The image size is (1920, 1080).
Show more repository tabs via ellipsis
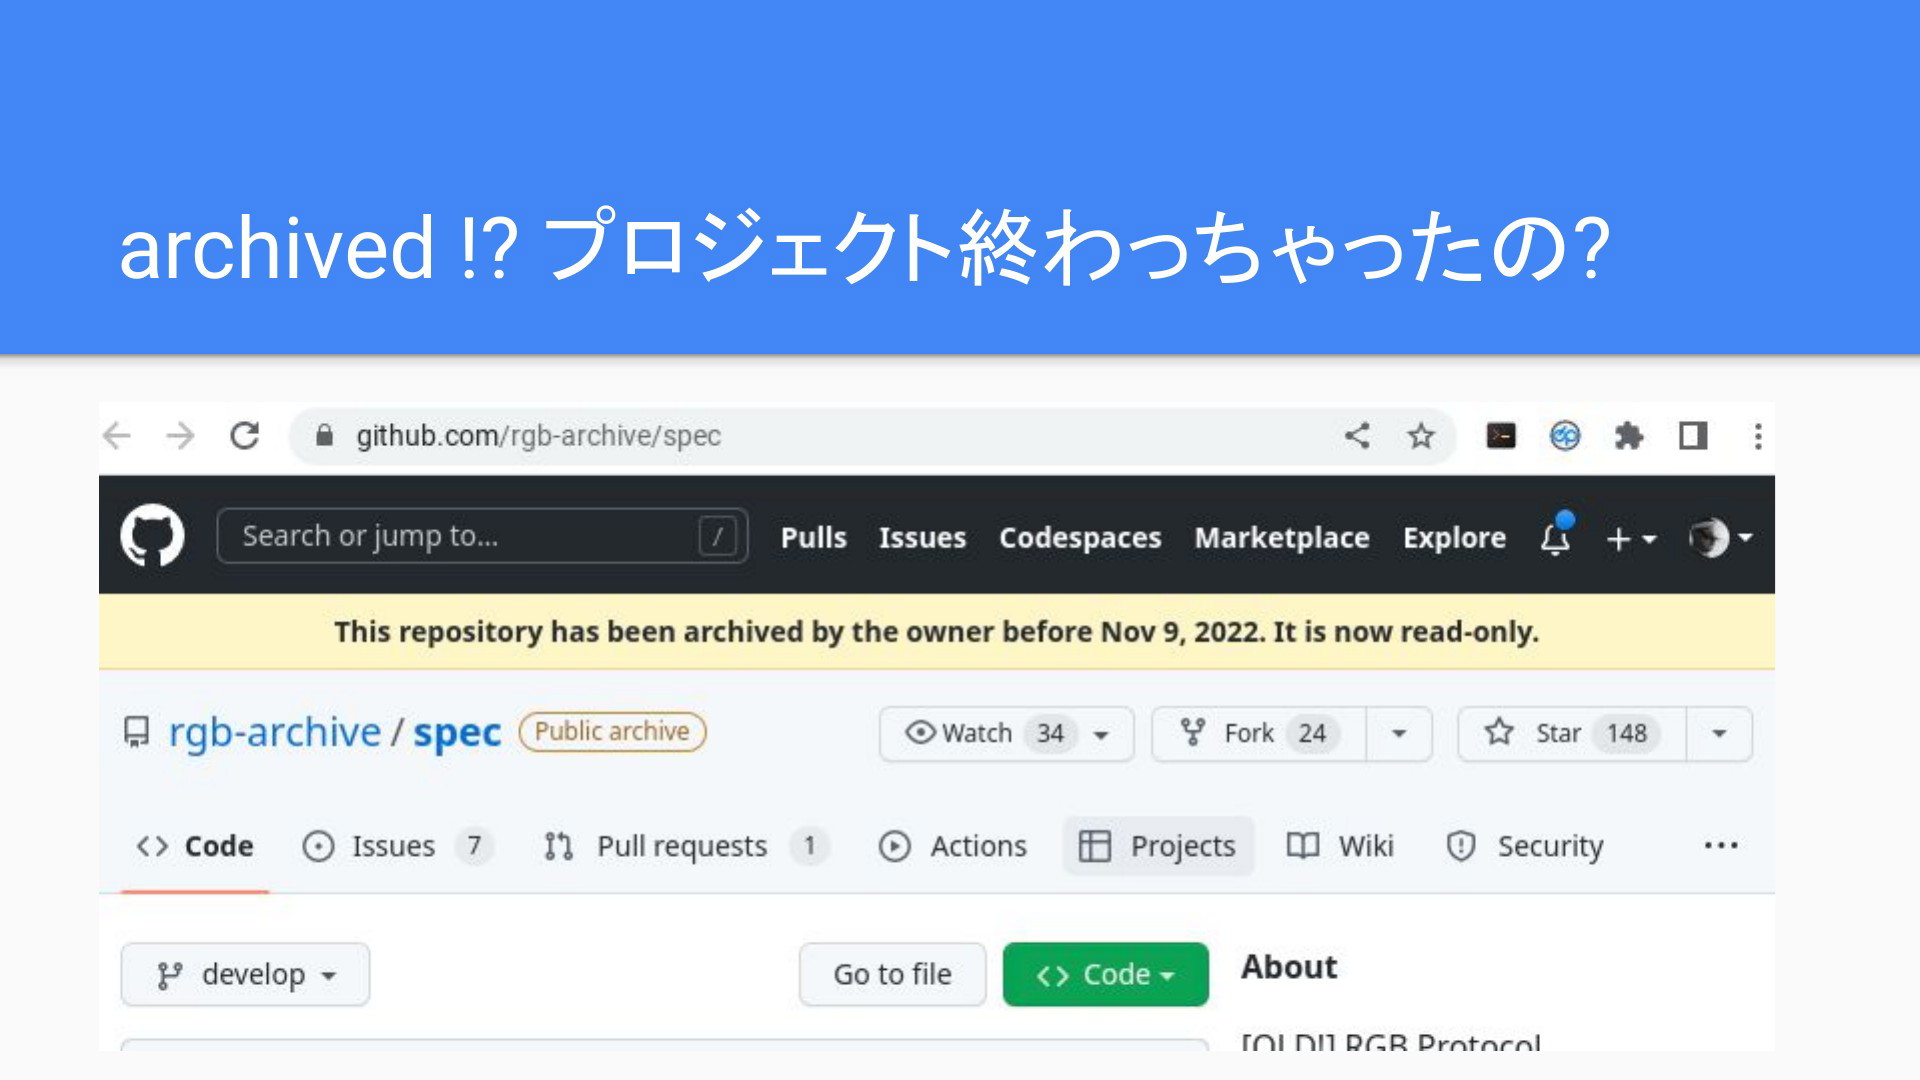point(1721,846)
